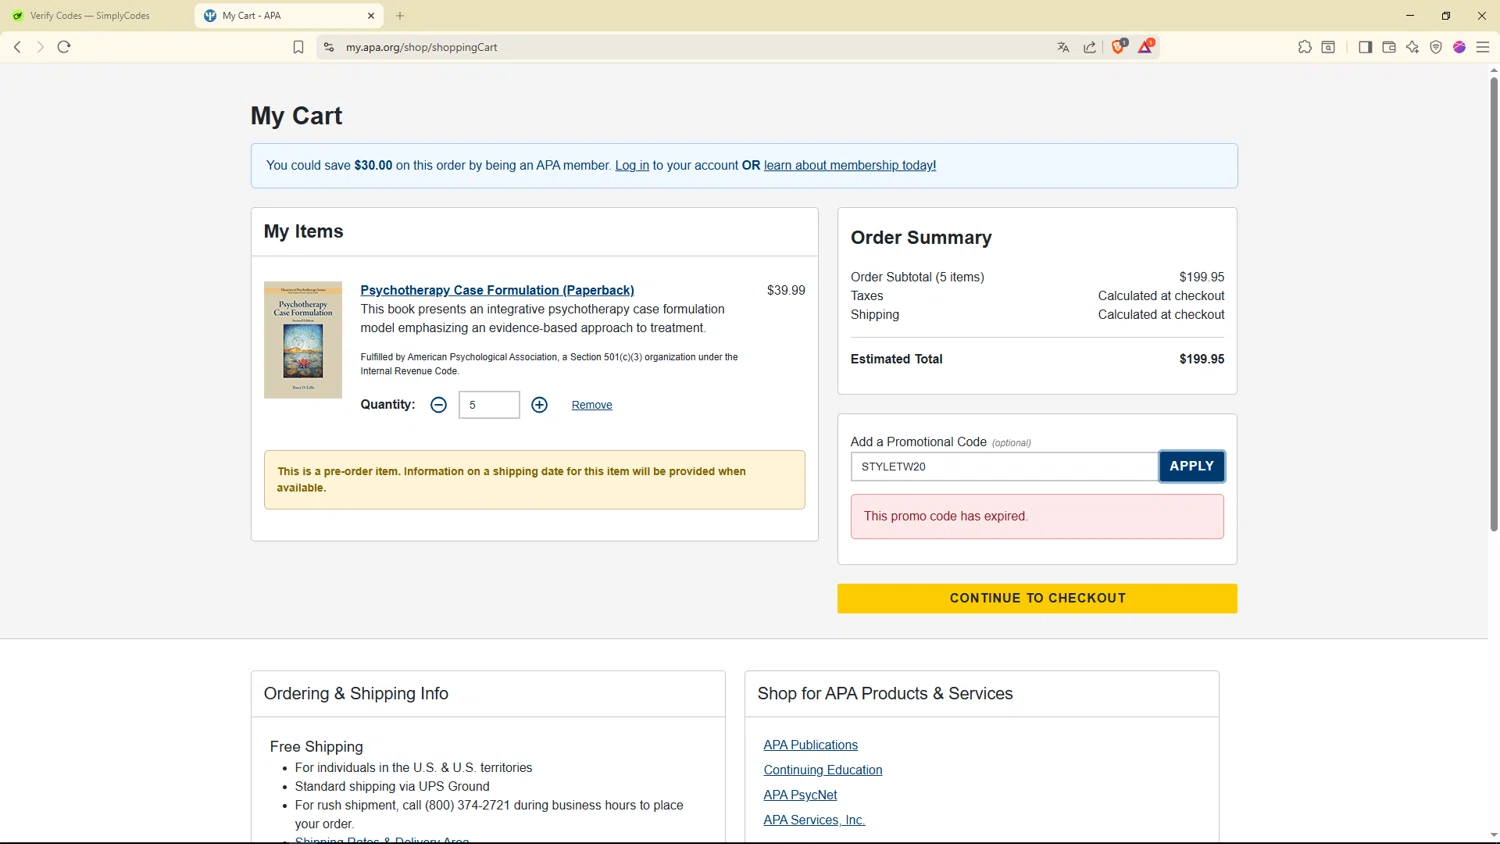The width and height of the screenshot is (1500, 844).
Task: Decrease item quantity with minus icon
Action: (x=438, y=405)
